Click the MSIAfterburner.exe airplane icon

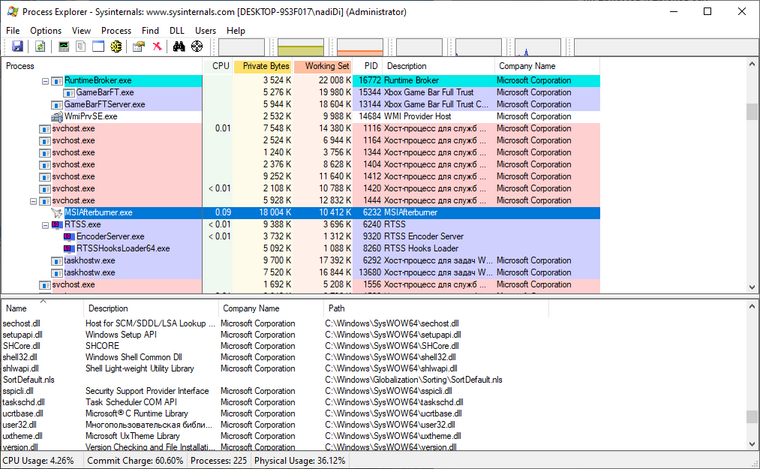pyautogui.click(x=57, y=213)
